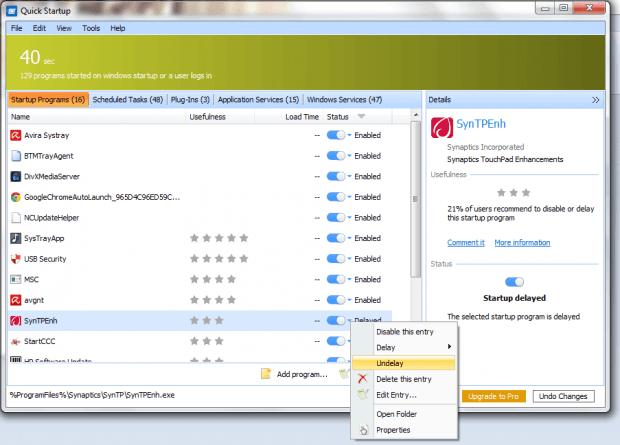Open status dropdown arrow for DivXMediaServer
This screenshot has height=445, width=620.
[350, 176]
